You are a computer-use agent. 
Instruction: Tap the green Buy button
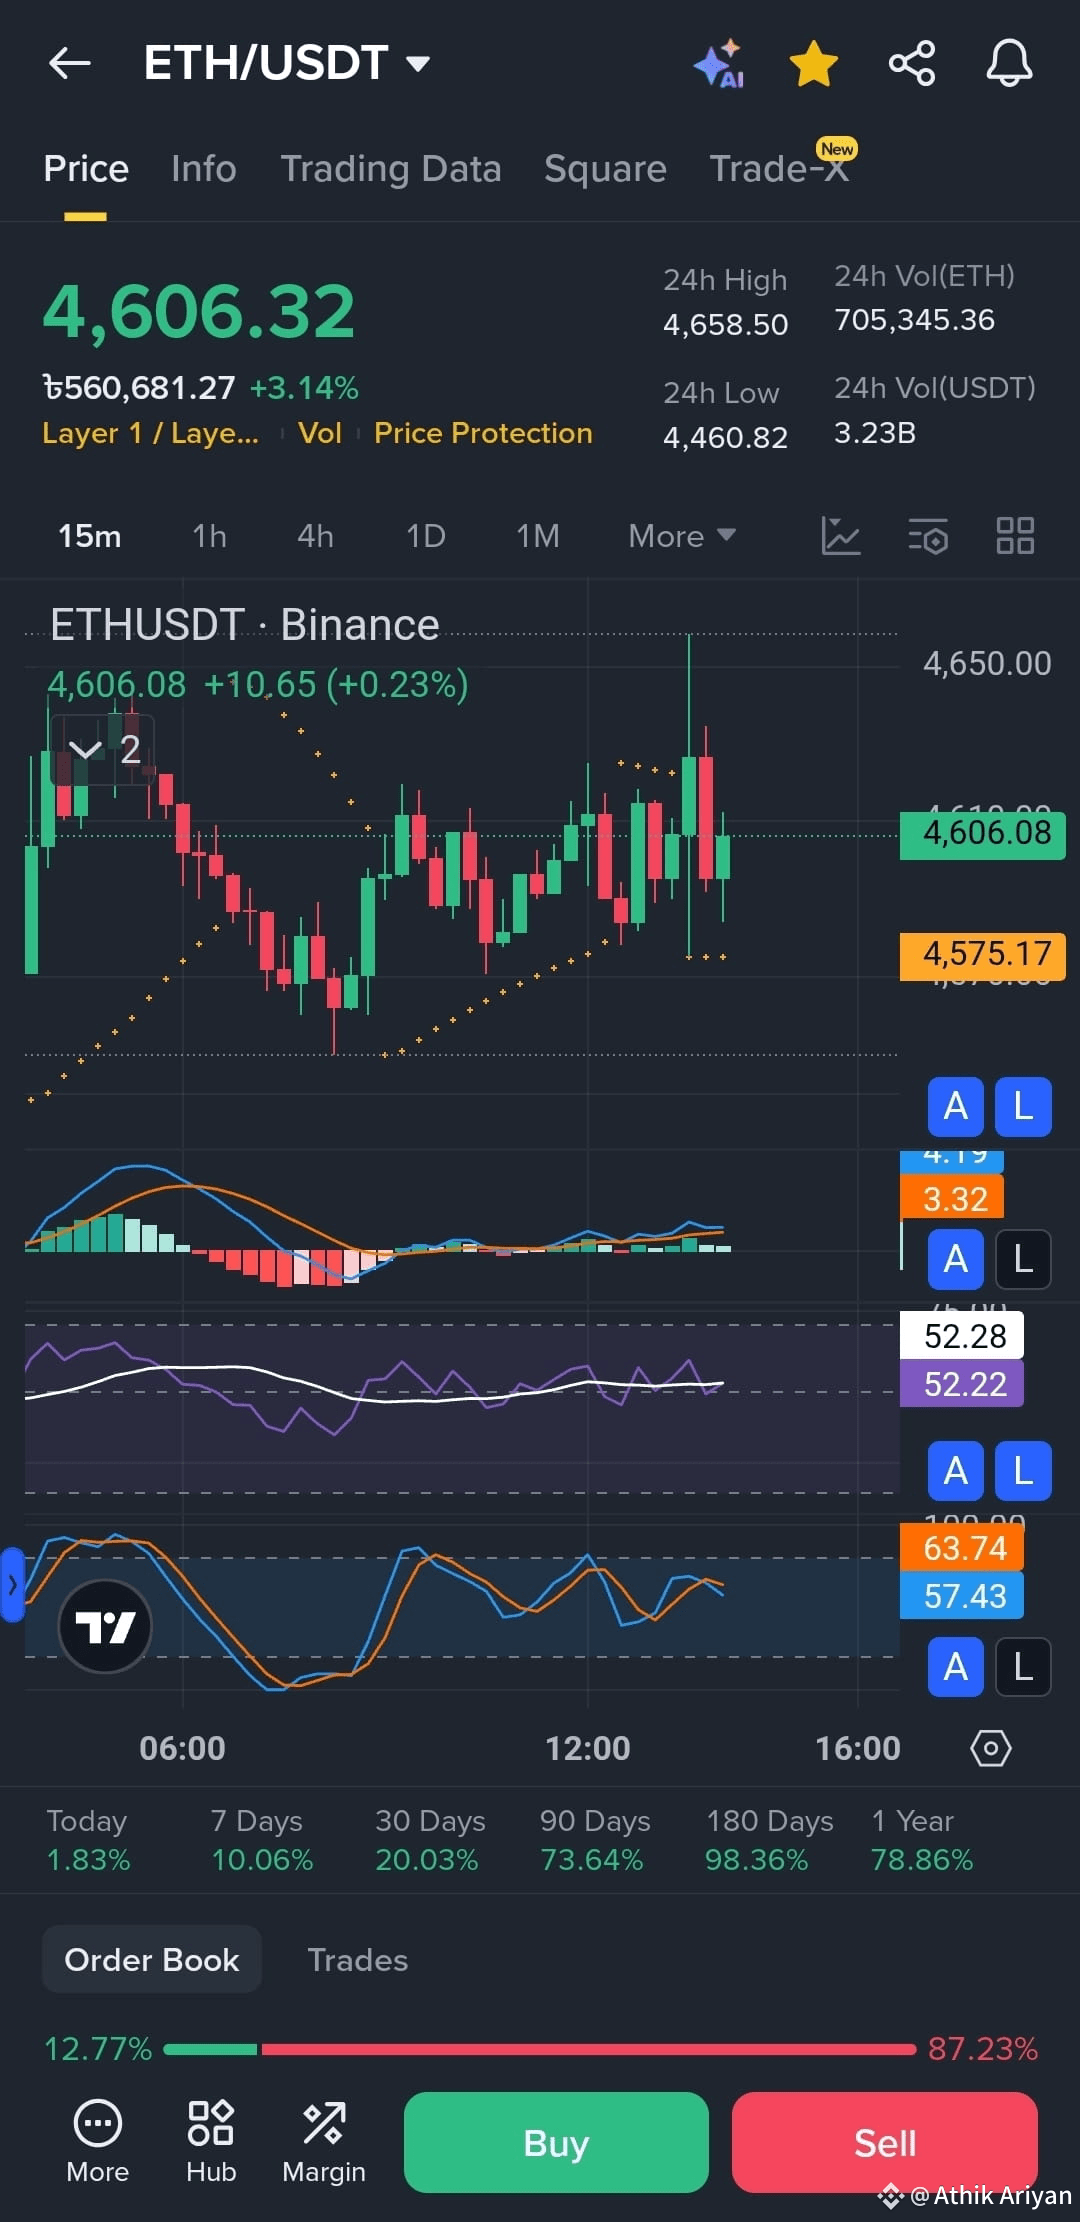(x=556, y=2142)
